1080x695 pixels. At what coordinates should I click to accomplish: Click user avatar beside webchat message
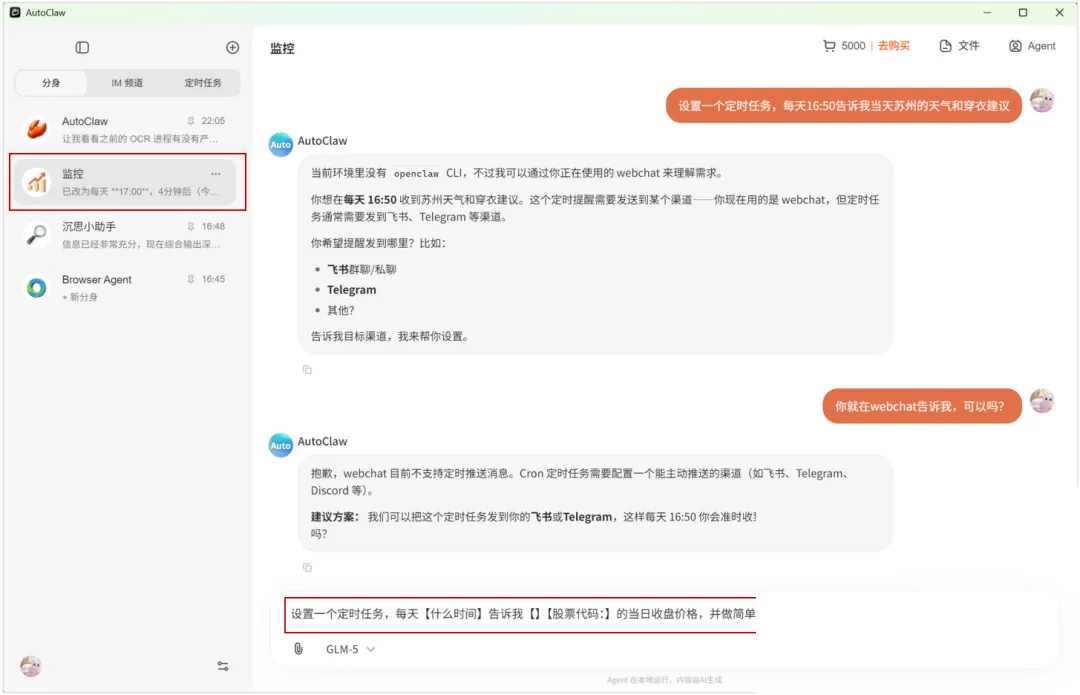(x=1041, y=401)
